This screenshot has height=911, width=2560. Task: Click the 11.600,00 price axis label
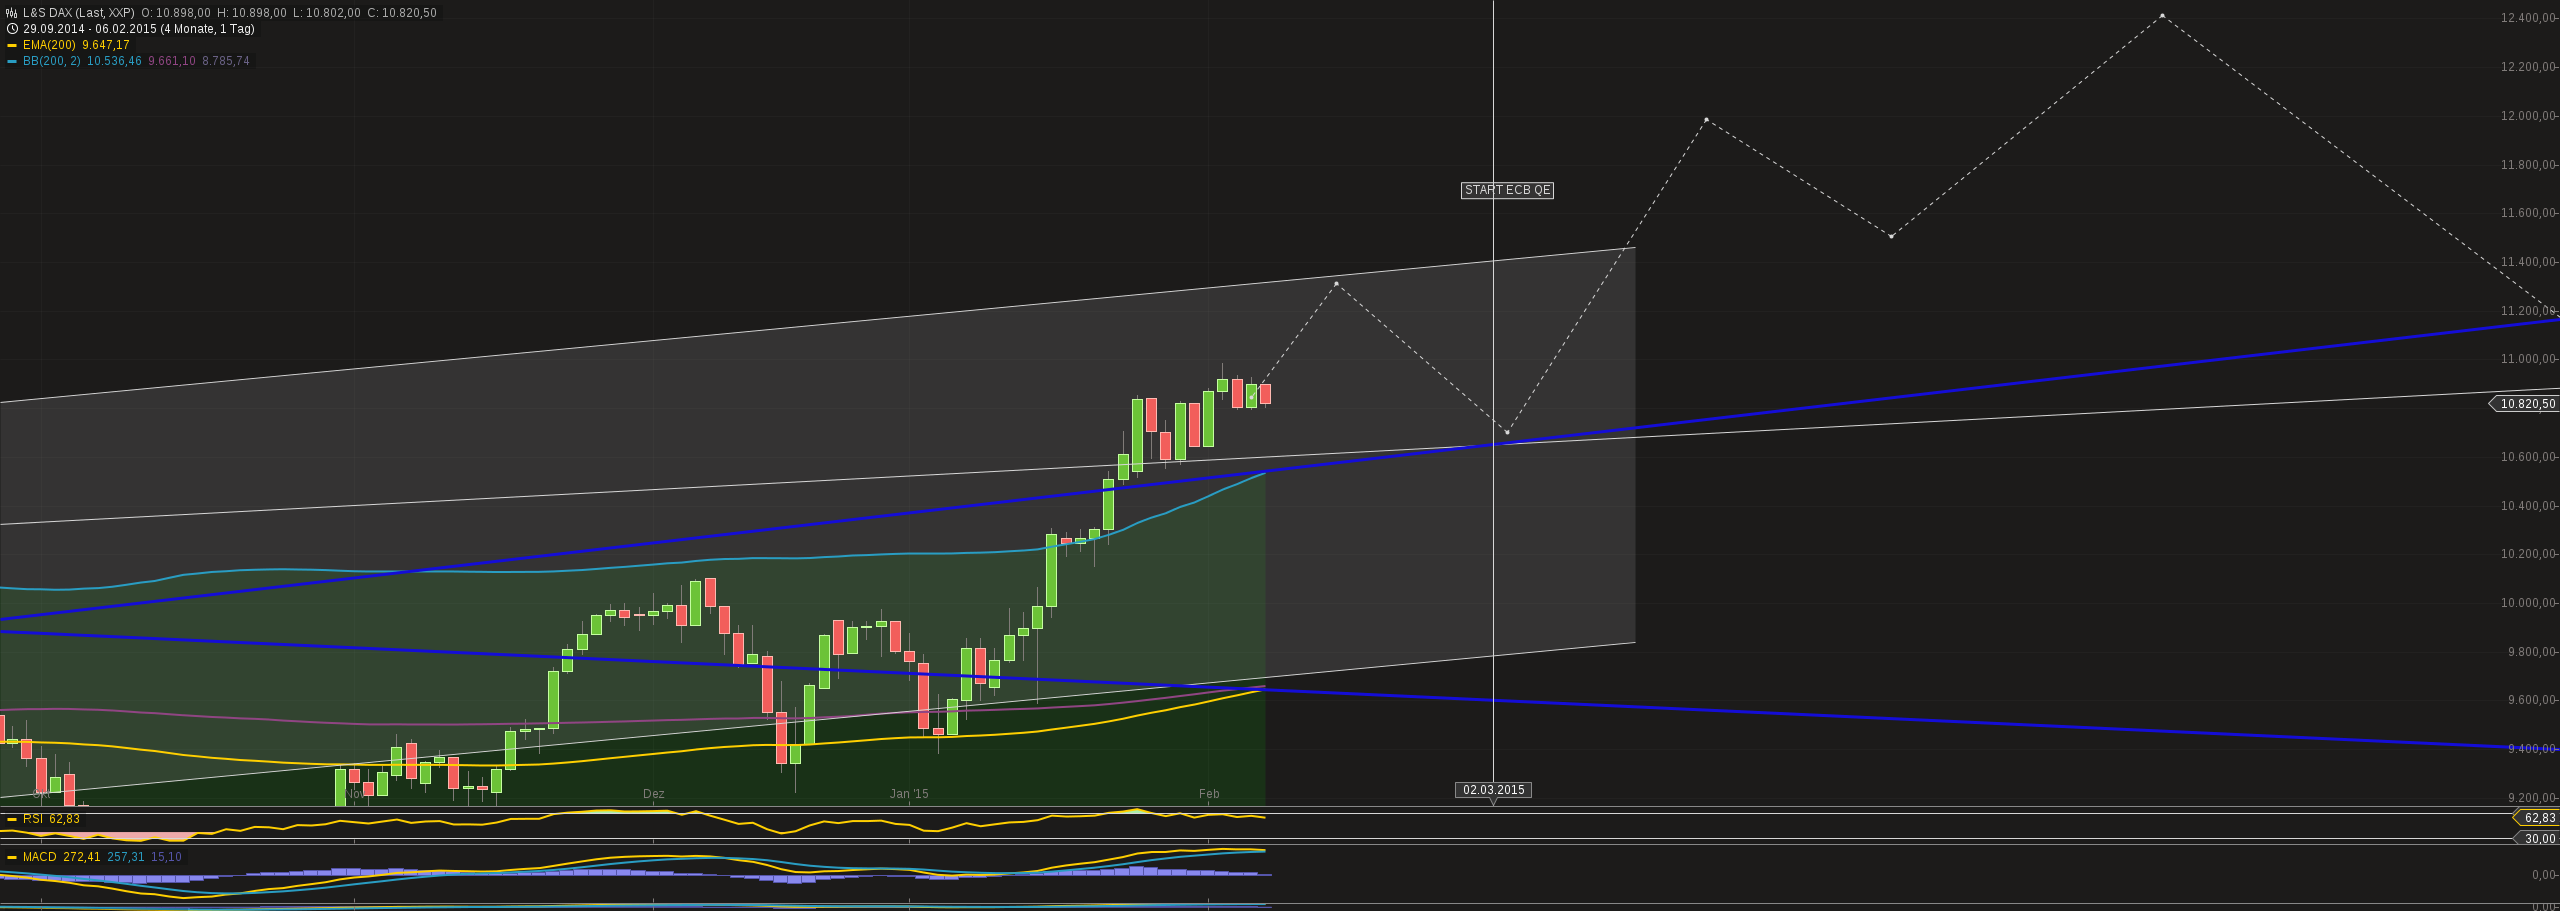[2527, 213]
